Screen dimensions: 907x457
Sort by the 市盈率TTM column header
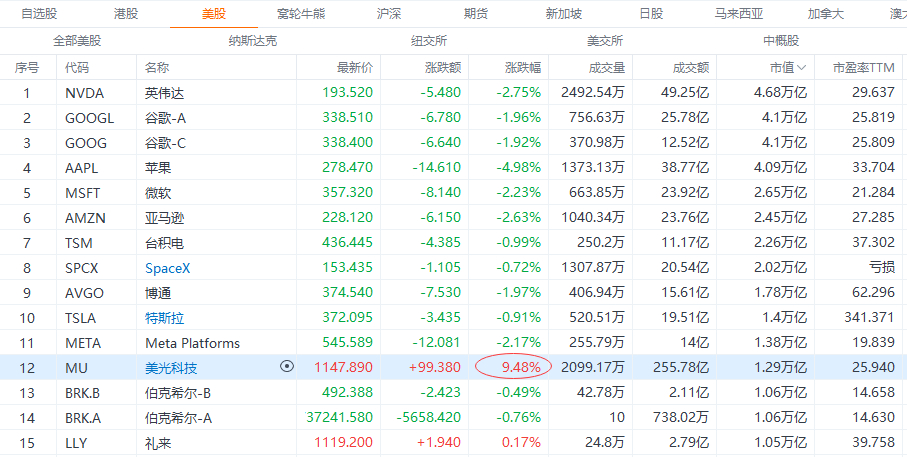tap(864, 68)
